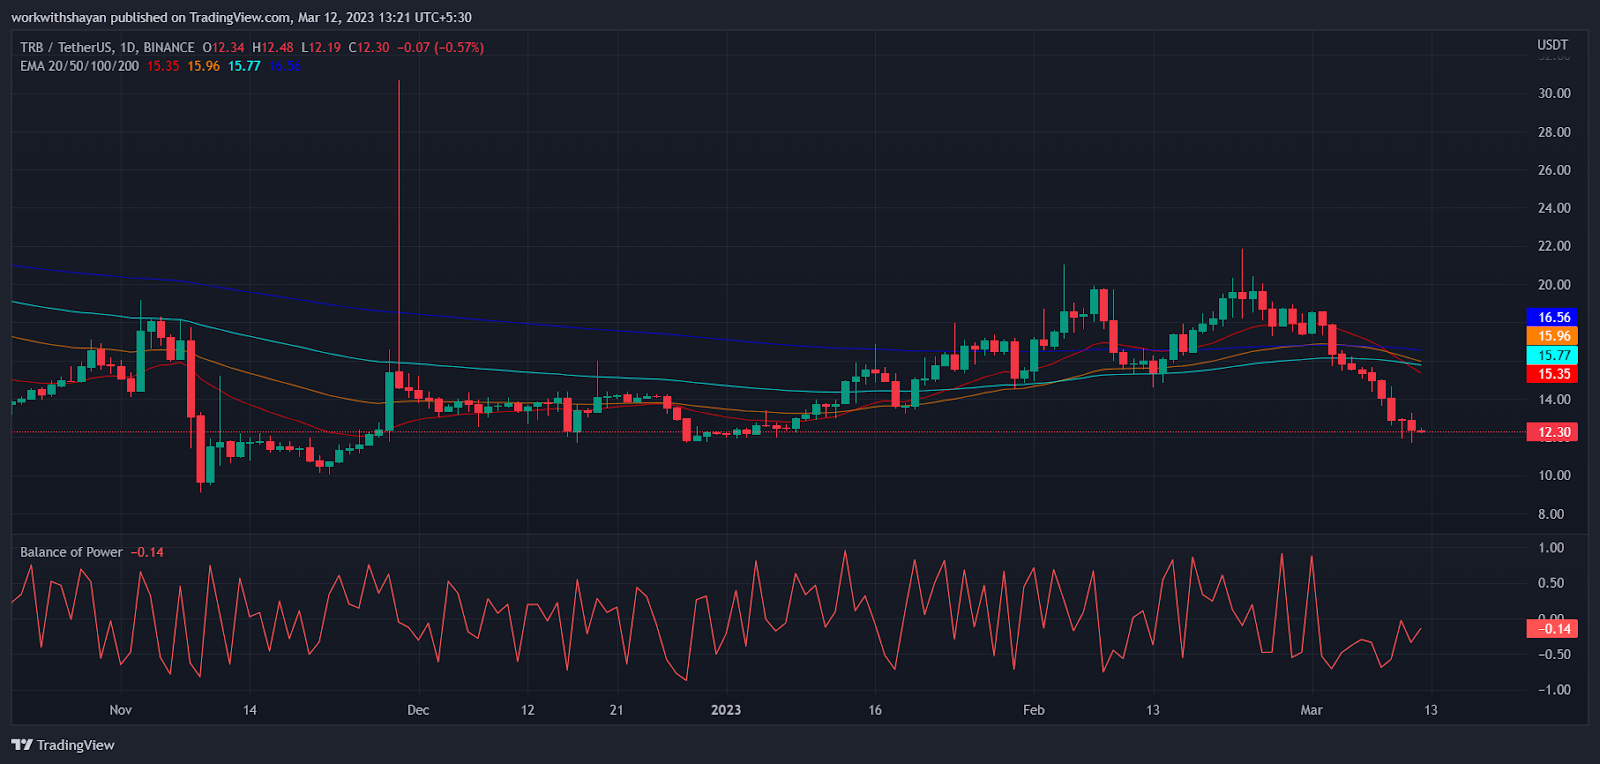Click the TradingView logo at bottom

pyautogui.click(x=63, y=745)
